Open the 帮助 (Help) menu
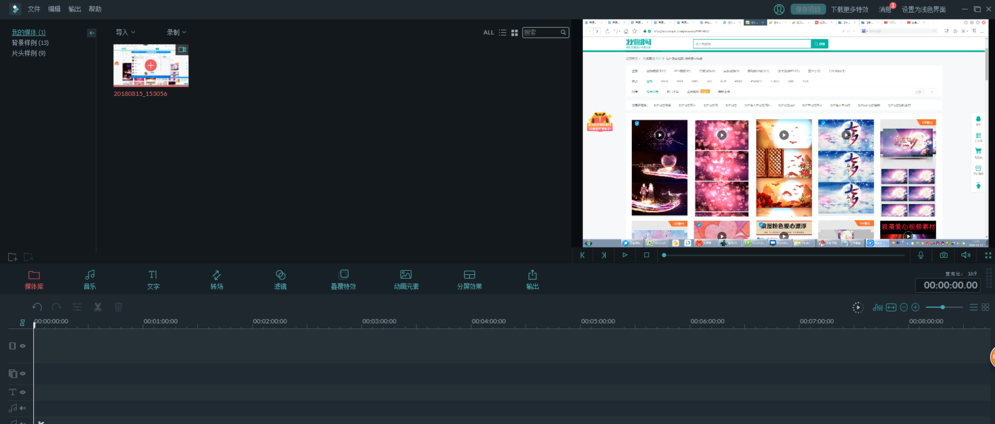This screenshot has height=424, width=995. coord(95,9)
